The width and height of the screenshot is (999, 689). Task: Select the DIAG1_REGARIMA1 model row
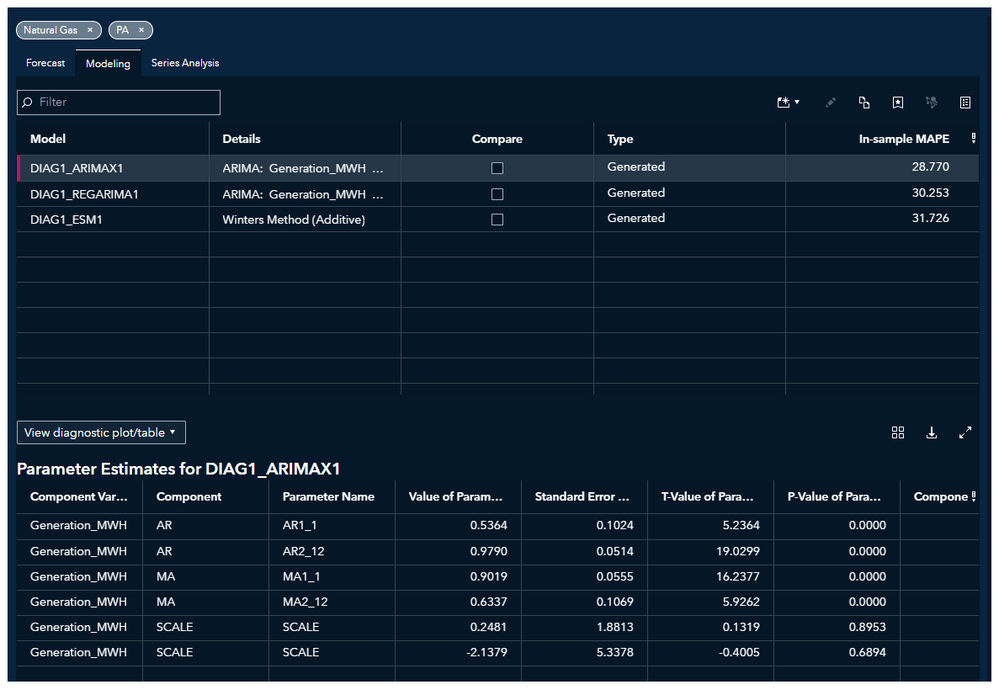tap(498, 194)
